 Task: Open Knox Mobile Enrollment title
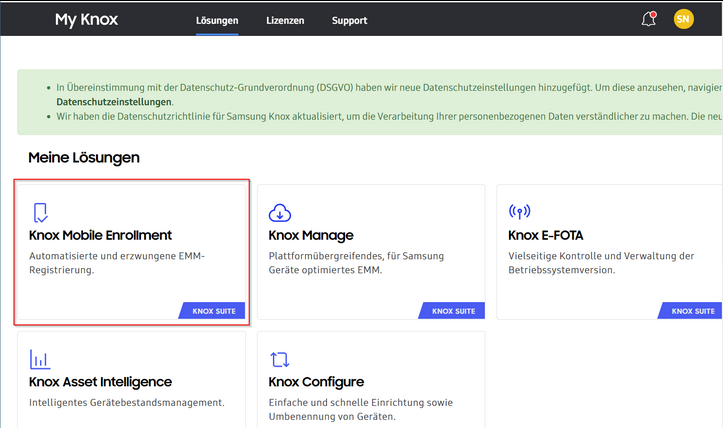tap(100, 235)
